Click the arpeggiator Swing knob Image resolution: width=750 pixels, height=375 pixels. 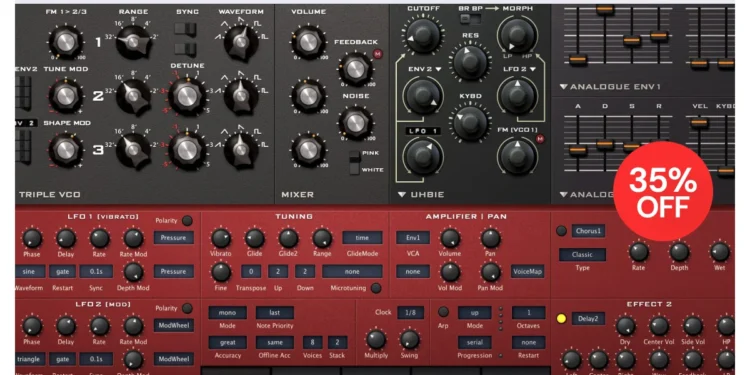click(409, 339)
